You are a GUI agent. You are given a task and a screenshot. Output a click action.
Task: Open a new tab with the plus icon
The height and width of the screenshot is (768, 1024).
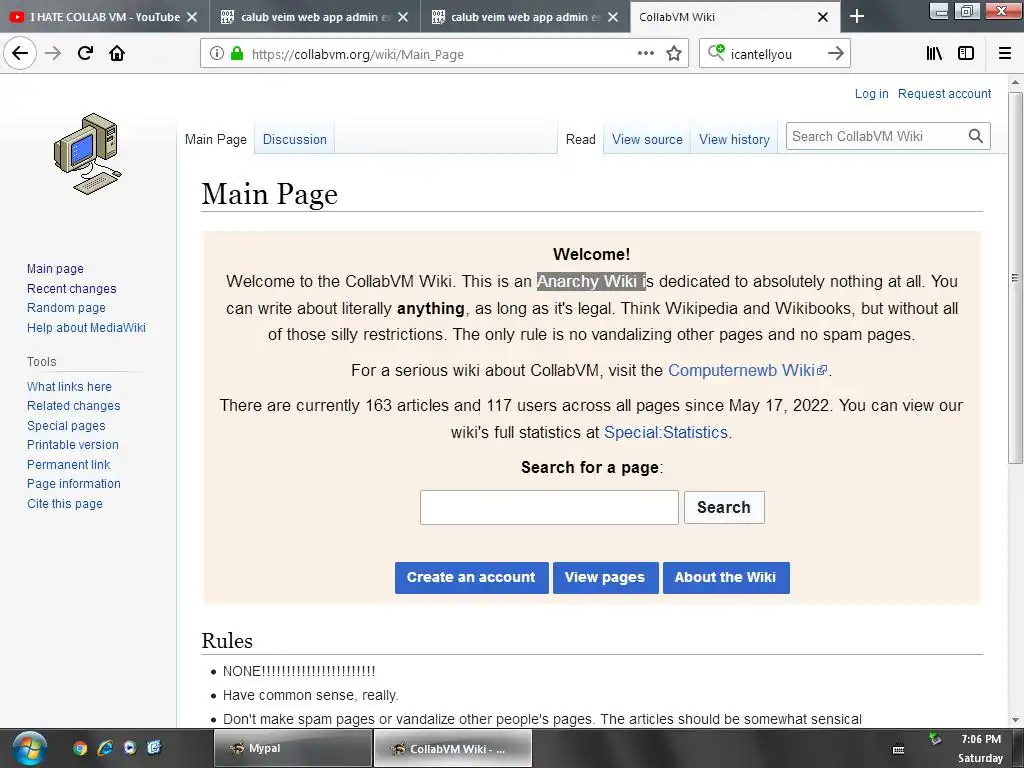point(857,17)
